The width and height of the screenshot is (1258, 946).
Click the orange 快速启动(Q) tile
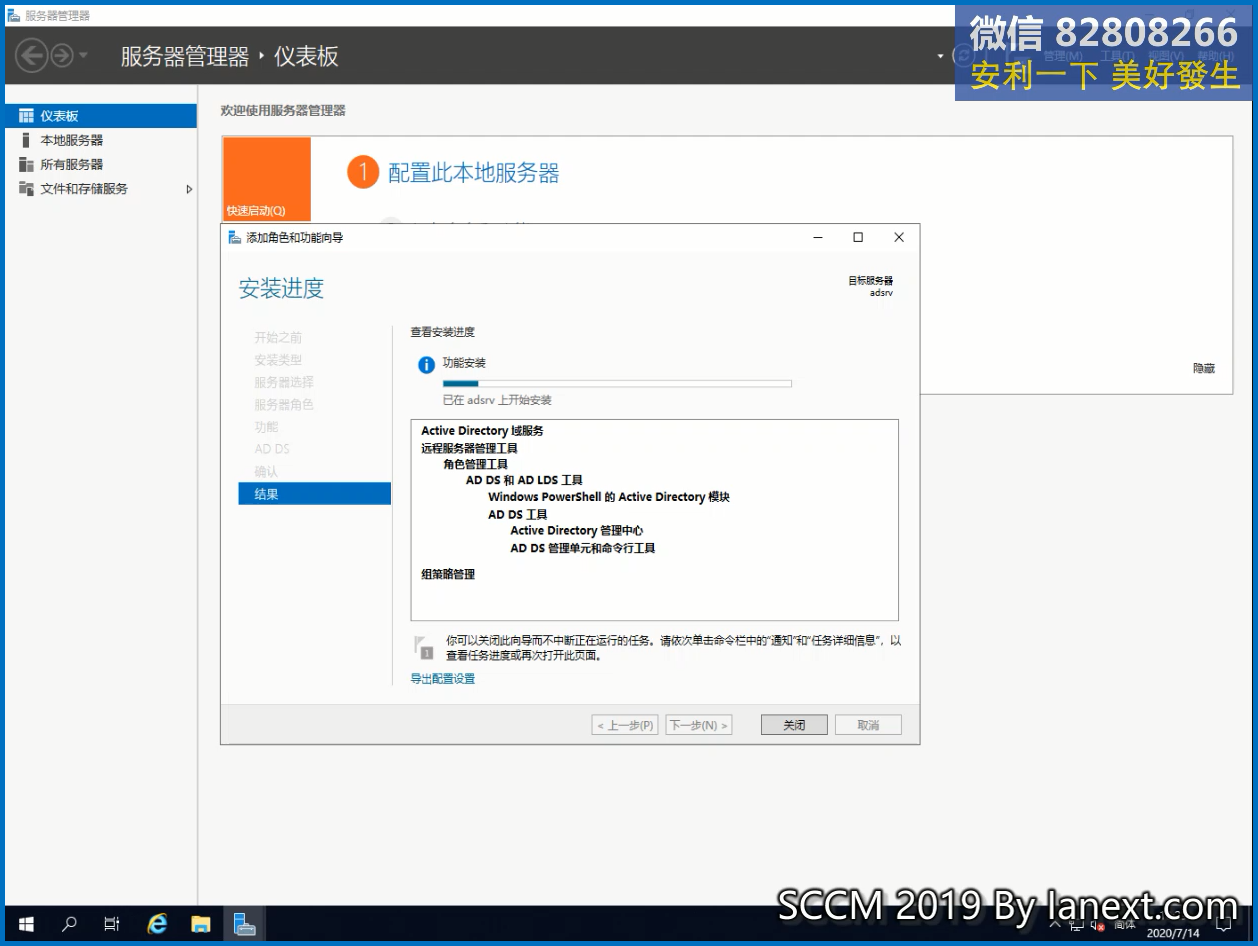point(266,179)
